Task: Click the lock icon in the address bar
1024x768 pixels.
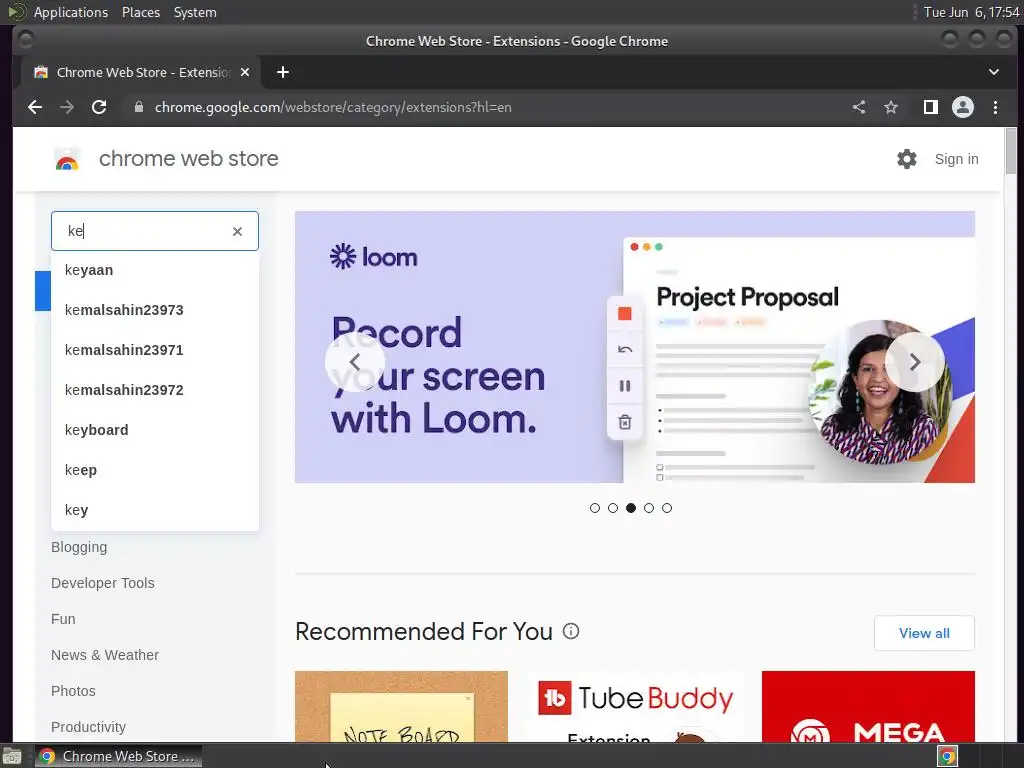Action: (138, 107)
